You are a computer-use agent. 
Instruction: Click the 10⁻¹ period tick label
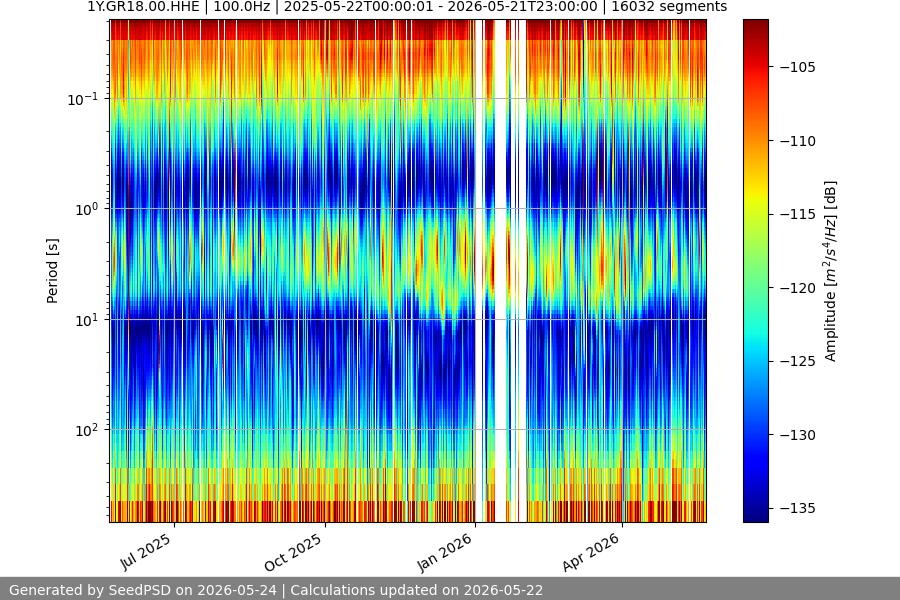[82, 99]
